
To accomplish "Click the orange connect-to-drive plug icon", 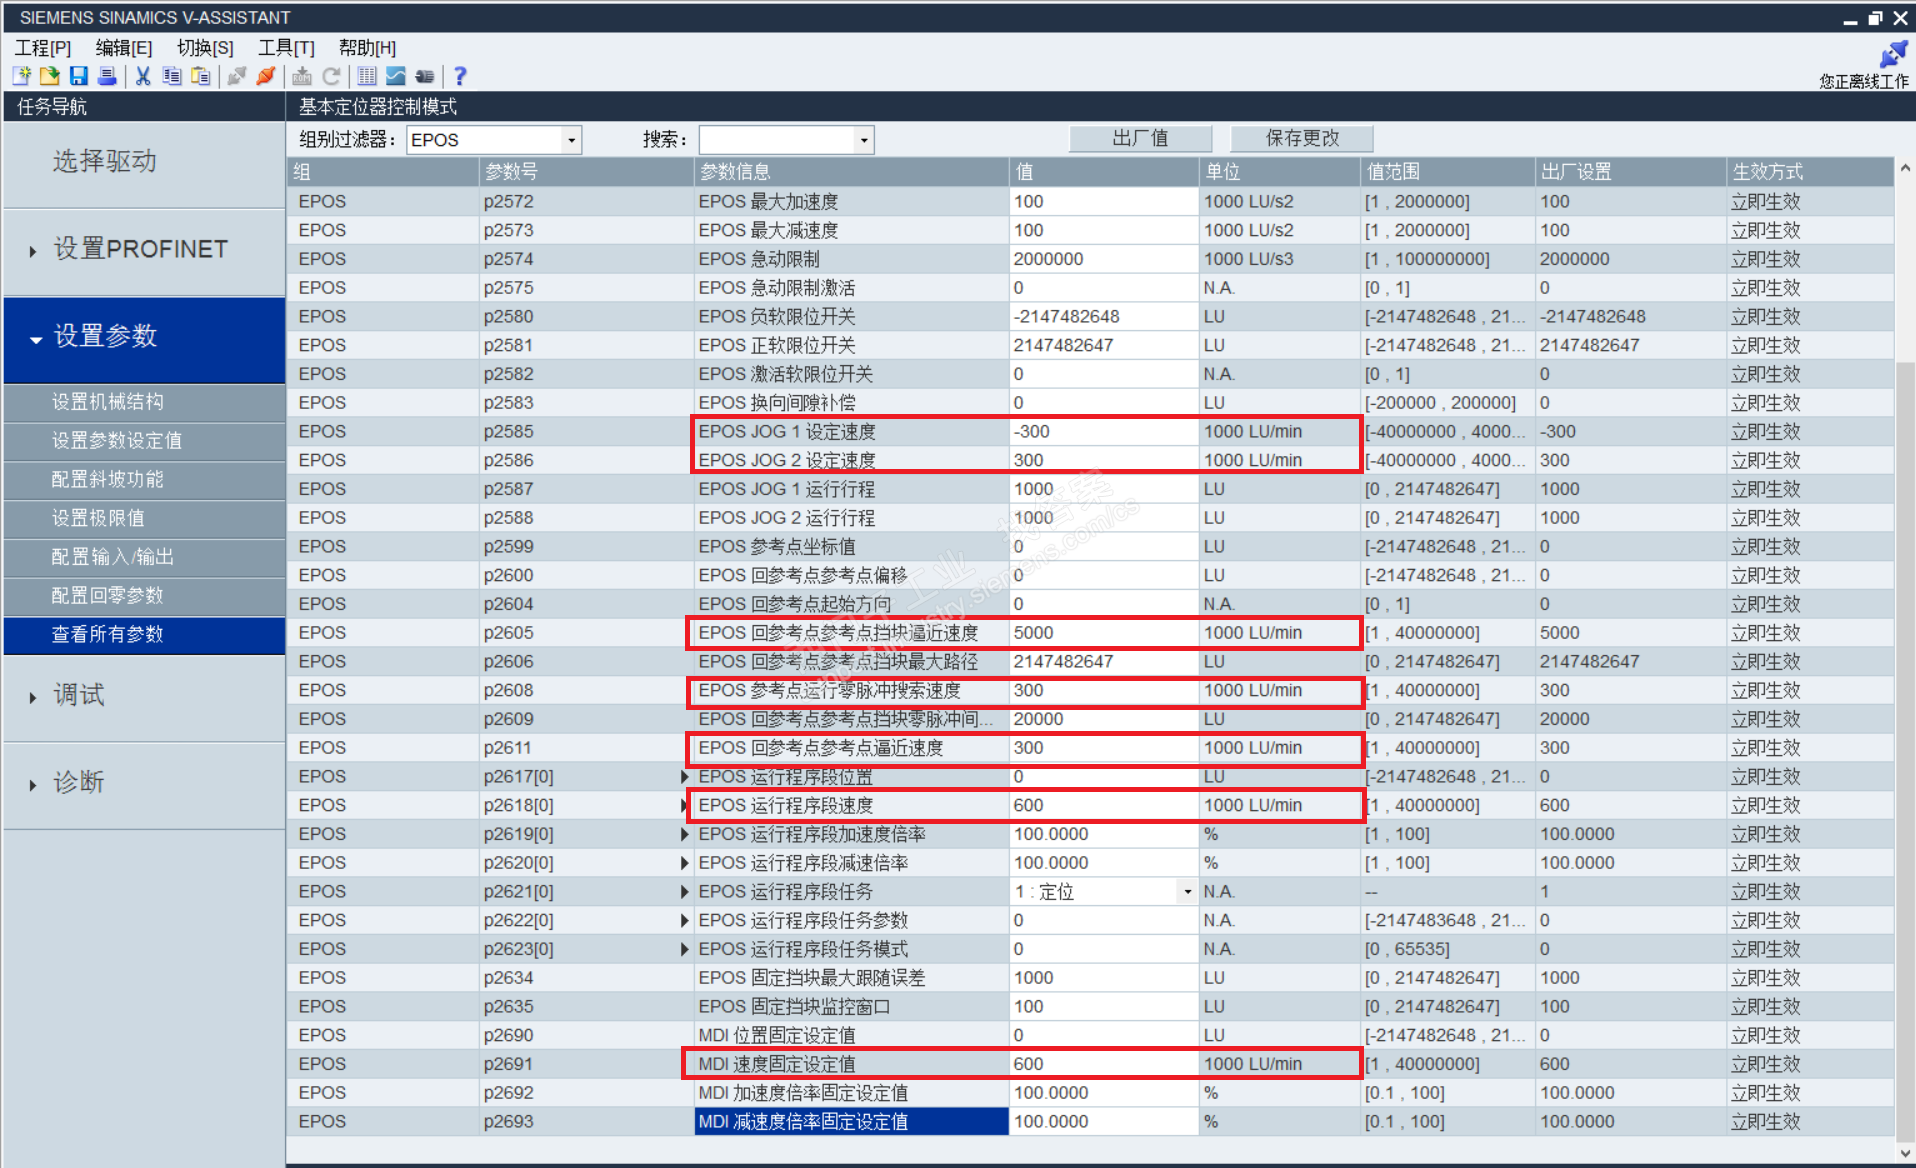I will point(266,76).
